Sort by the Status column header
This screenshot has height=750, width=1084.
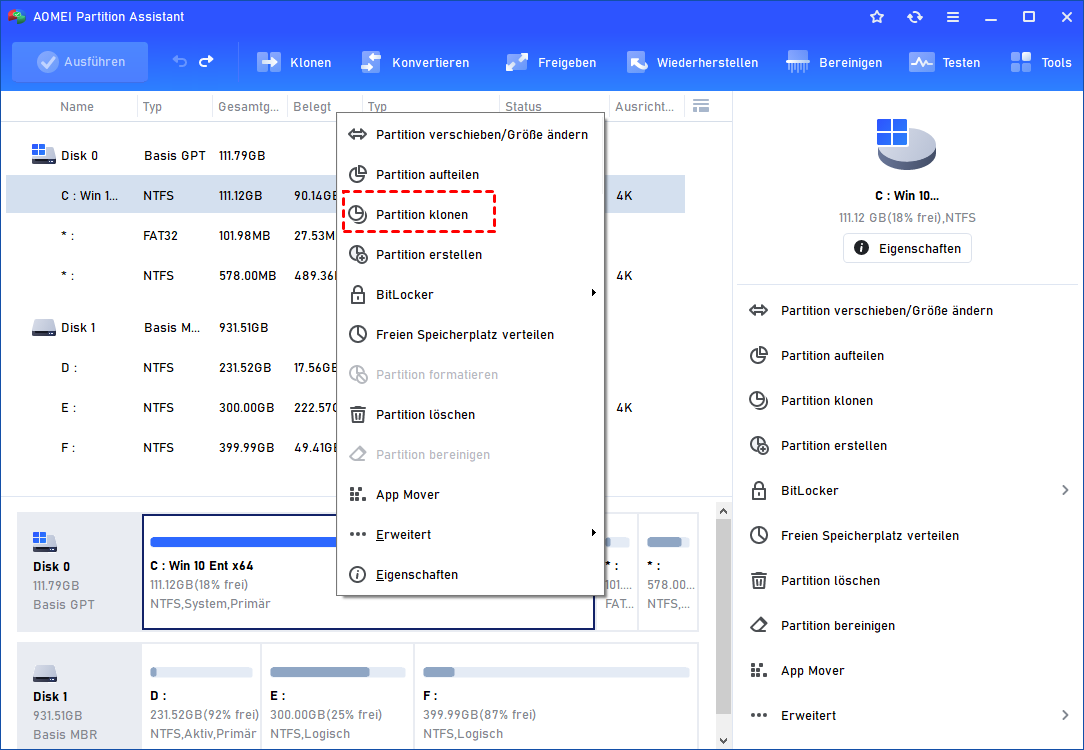pyautogui.click(x=523, y=106)
